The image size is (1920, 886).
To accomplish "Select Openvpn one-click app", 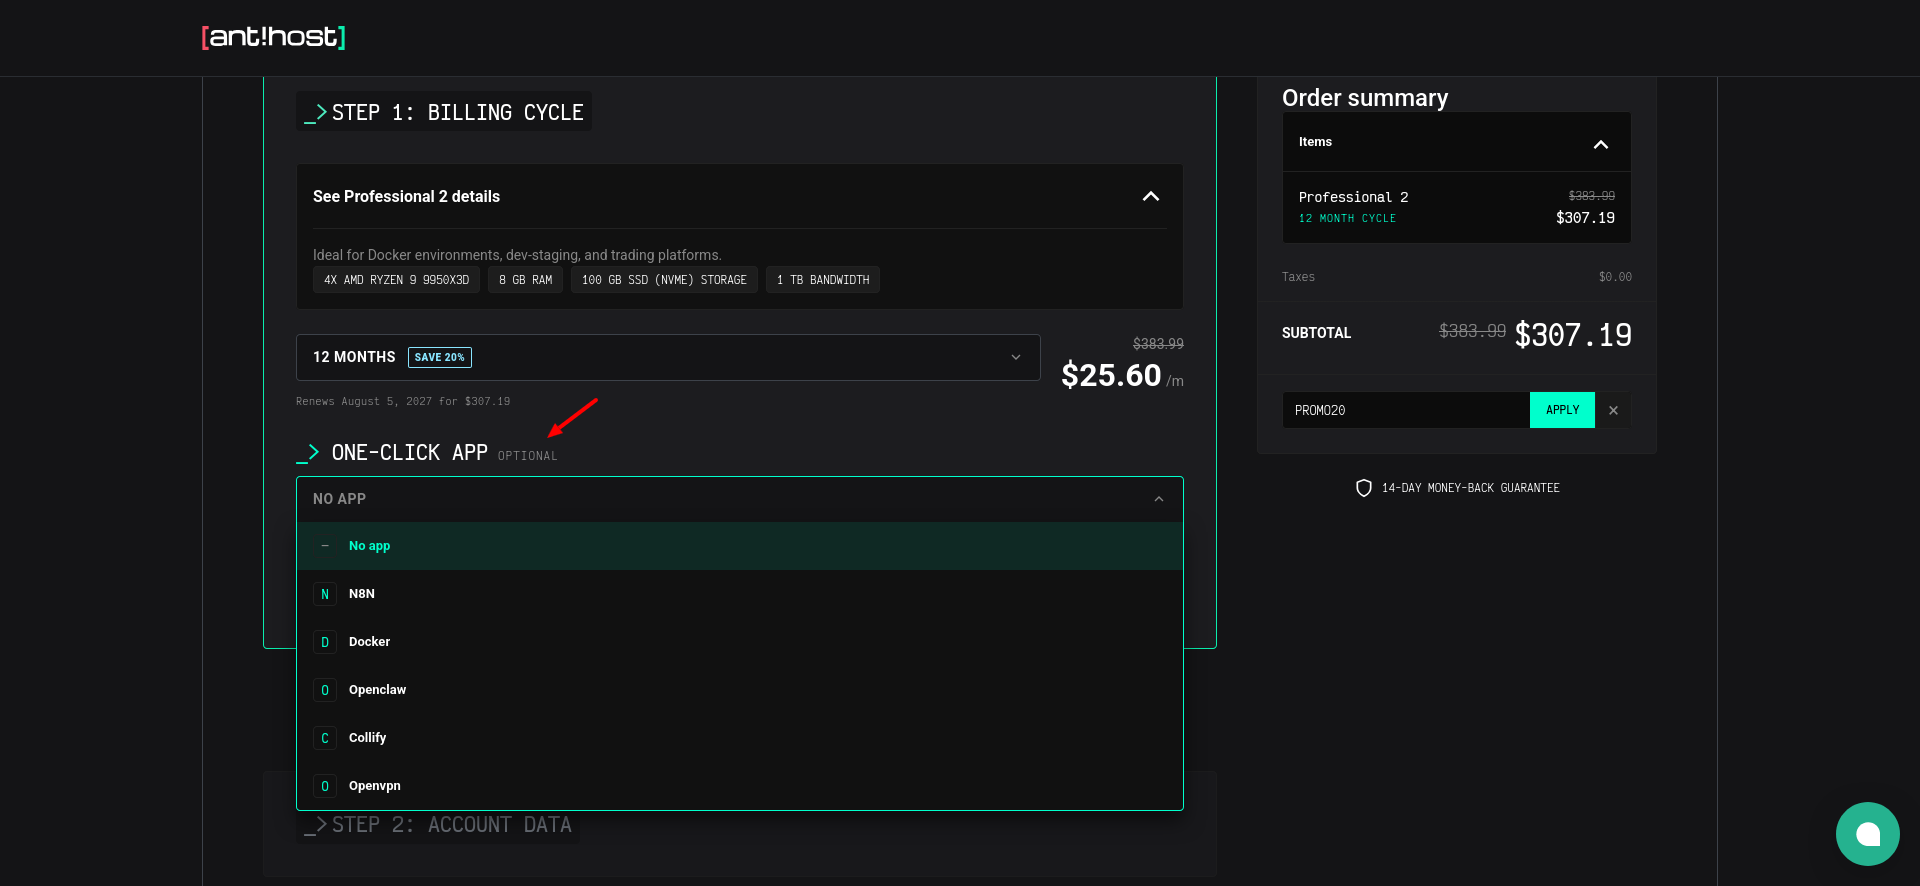I will (x=740, y=786).
